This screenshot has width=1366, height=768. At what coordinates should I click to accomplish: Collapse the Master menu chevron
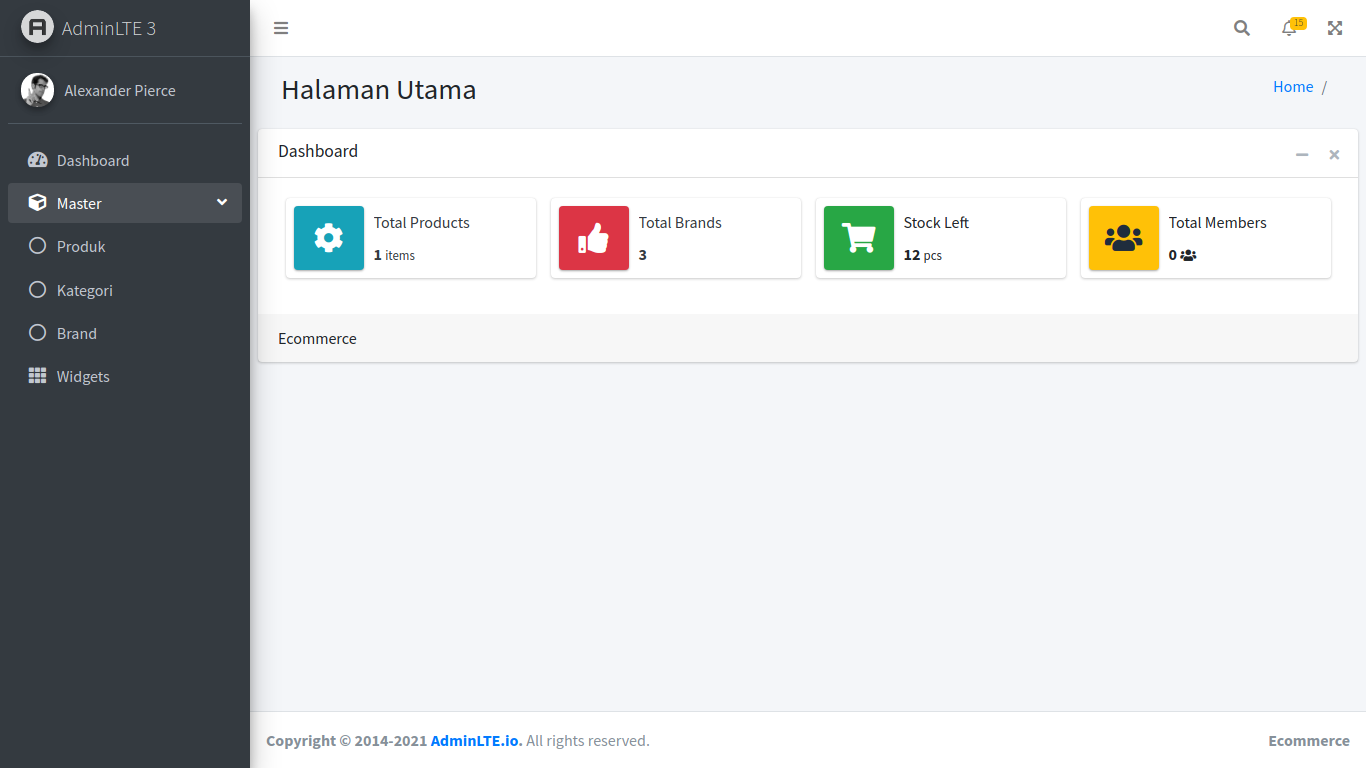(x=222, y=202)
